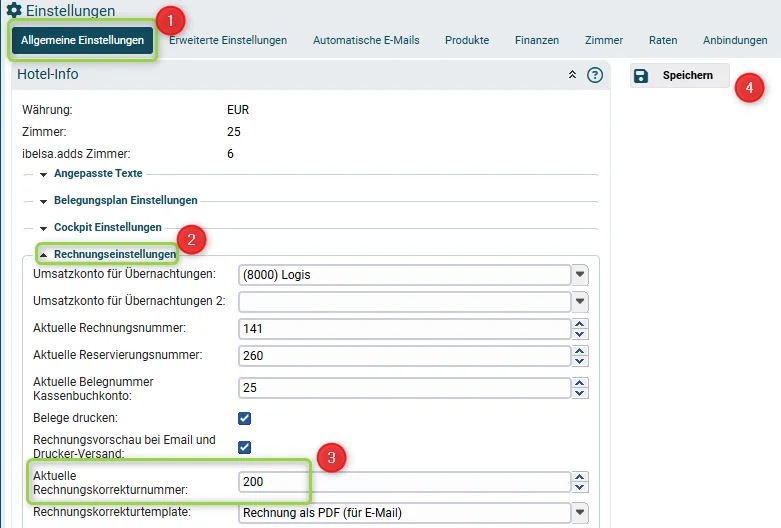Open Rechnungskorrekturtemplate dropdown
The height and width of the screenshot is (528, 781).
(x=580, y=512)
